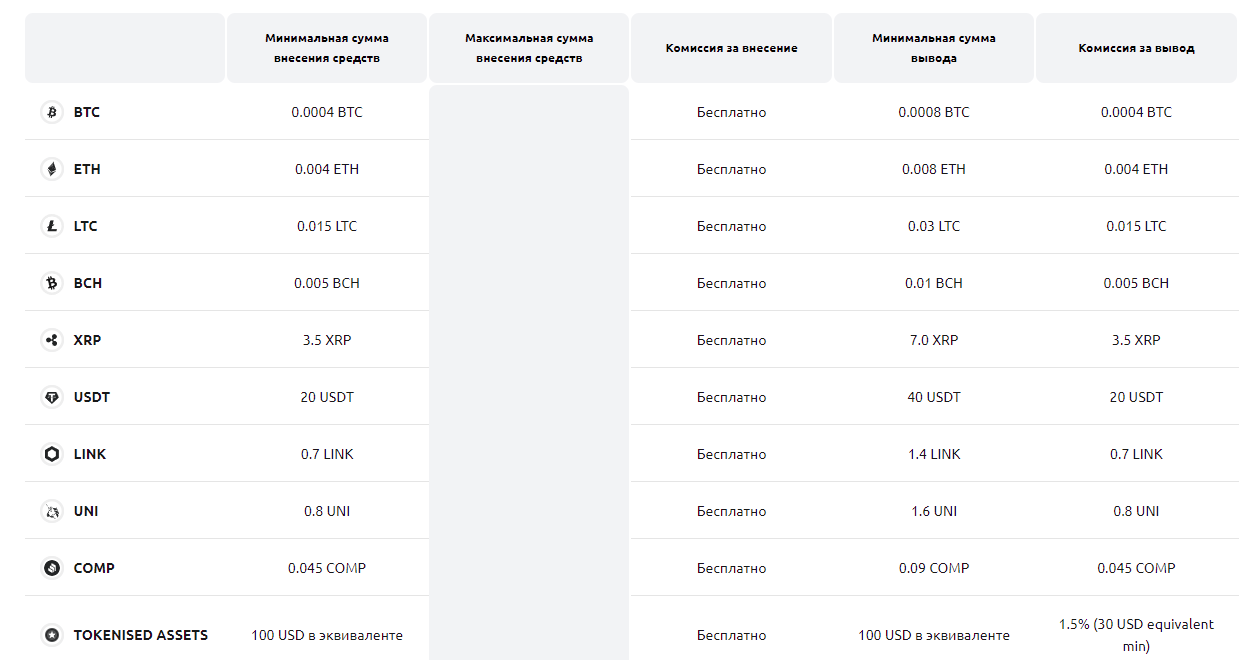This screenshot has width=1260, height=660.
Task: Click the Litecoin (LTC) coin icon
Action: click(x=52, y=226)
